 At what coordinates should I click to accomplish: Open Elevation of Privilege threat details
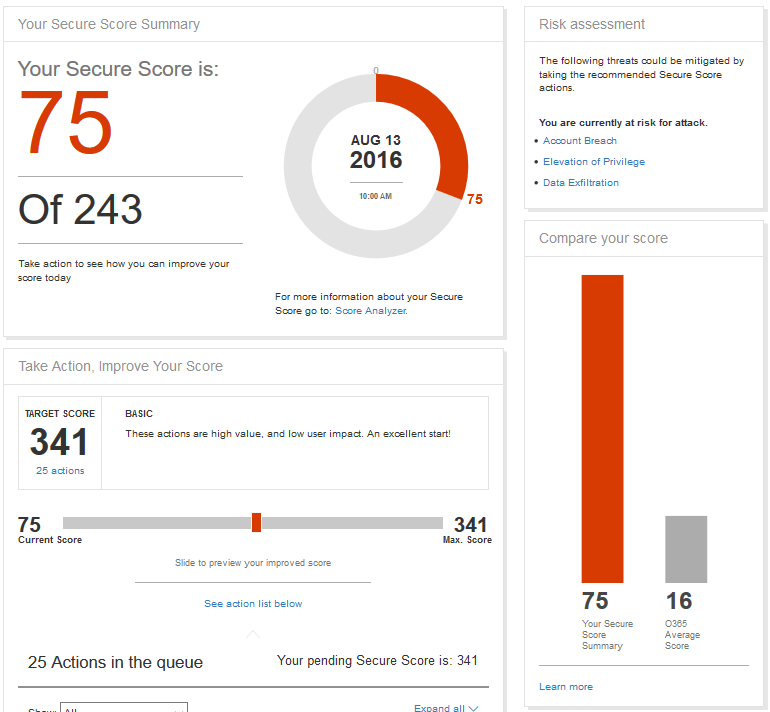pos(594,162)
